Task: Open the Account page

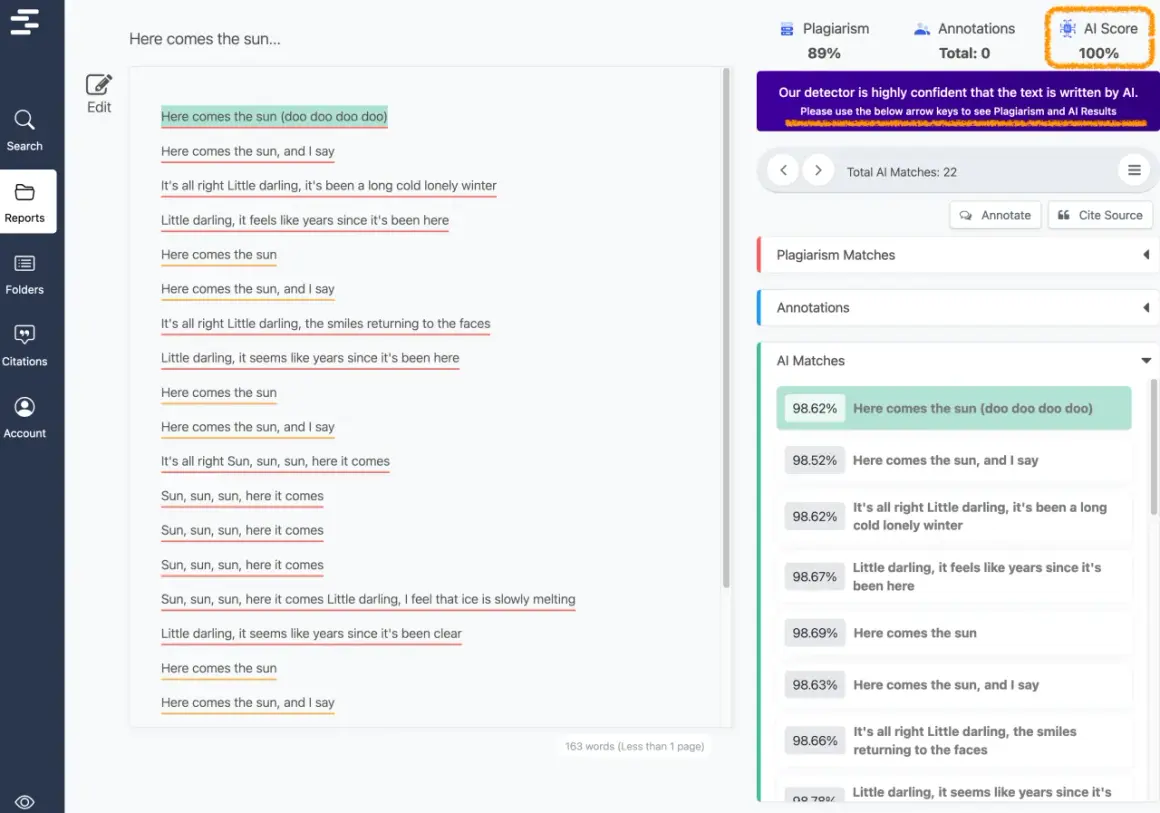Action: pos(24,418)
